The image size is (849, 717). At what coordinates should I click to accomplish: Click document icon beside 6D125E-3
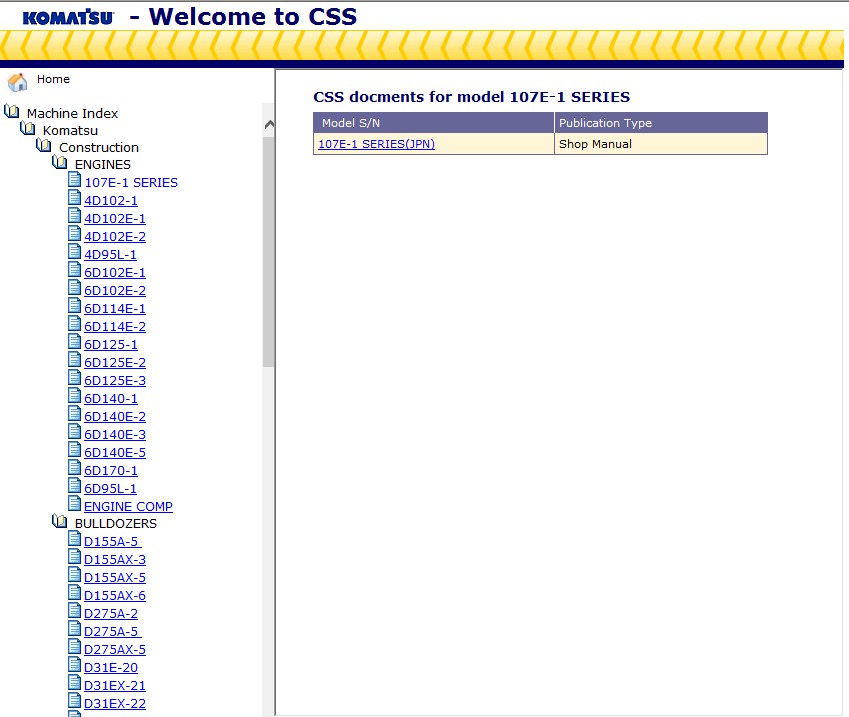tap(75, 377)
